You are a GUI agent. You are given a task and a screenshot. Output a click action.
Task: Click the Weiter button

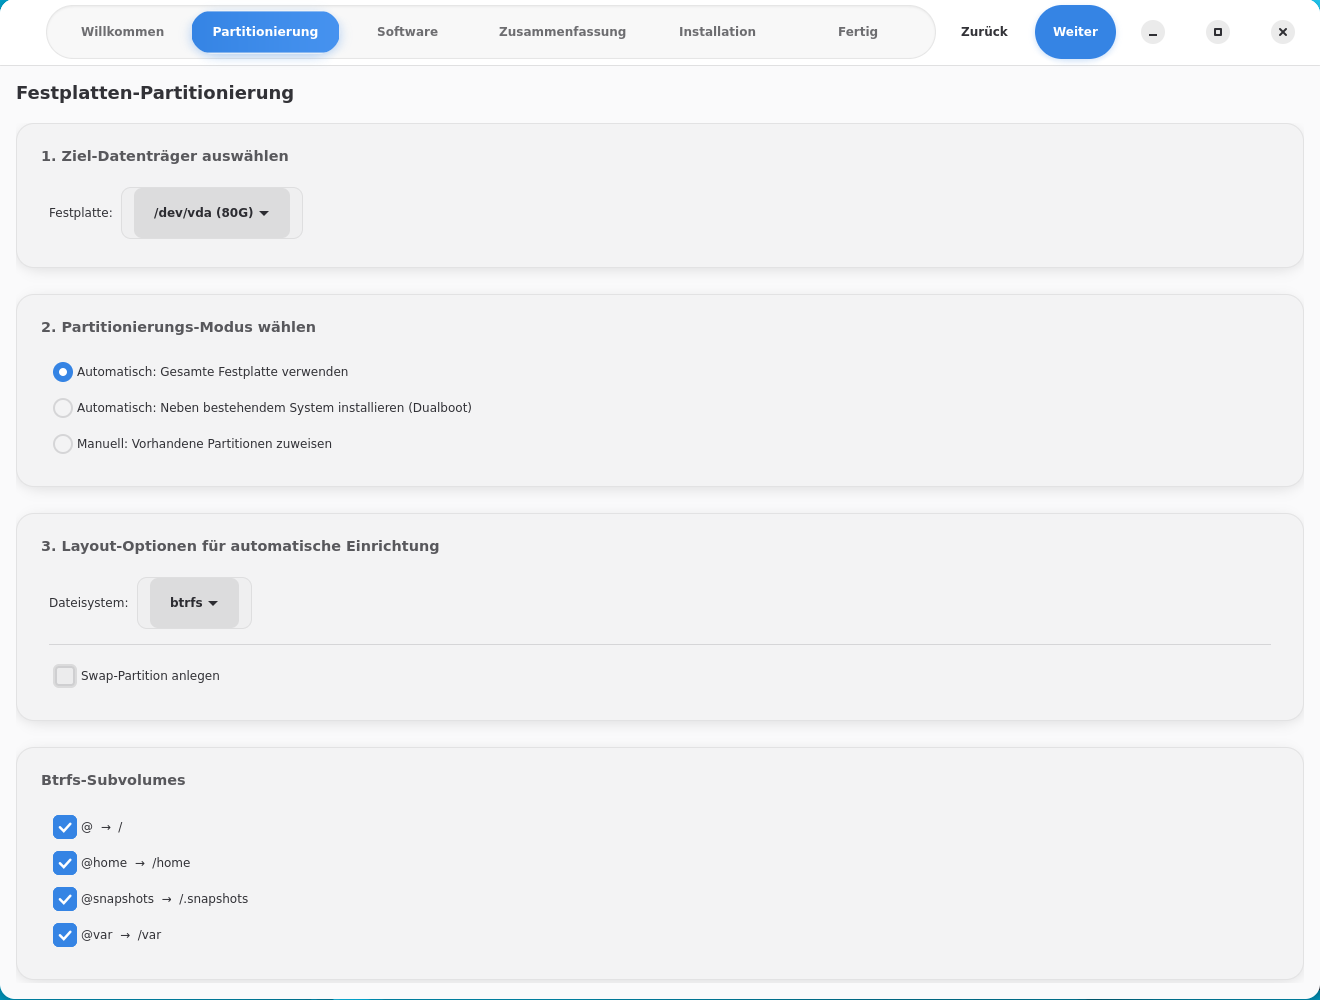tap(1075, 32)
